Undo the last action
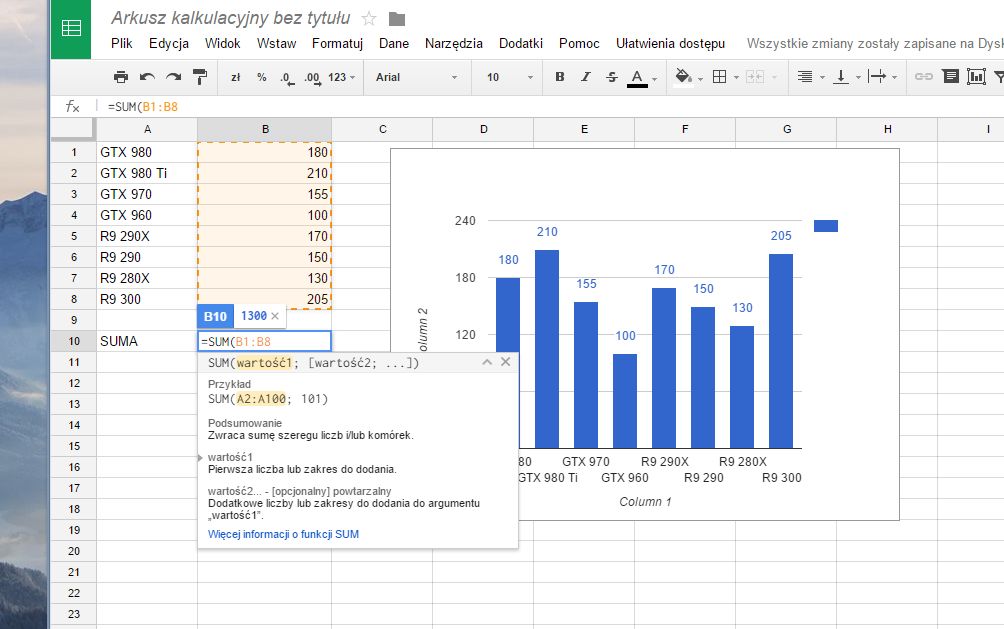Image resolution: width=1004 pixels, height=629 pixels. (x=147, y=77)
